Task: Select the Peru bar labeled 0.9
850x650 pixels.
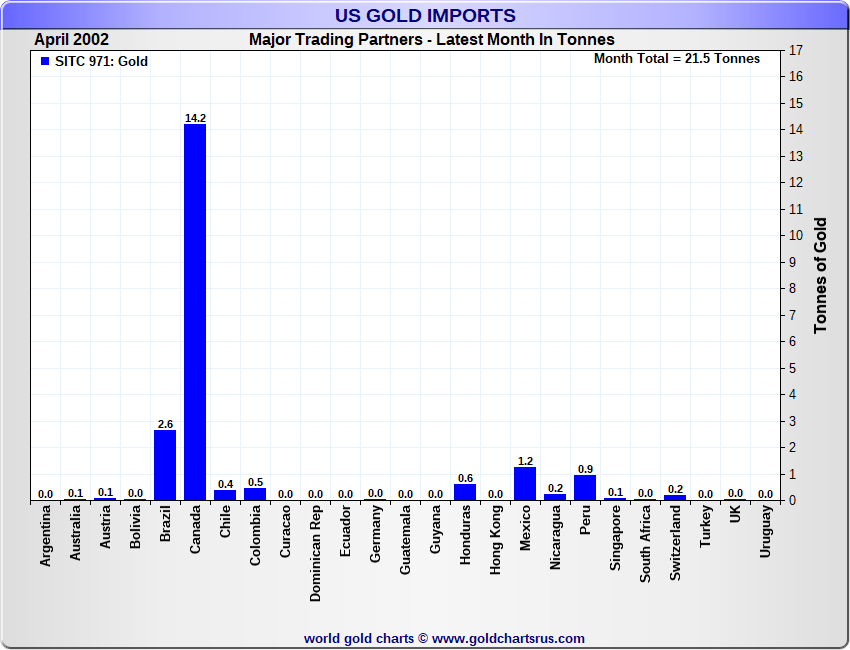Action: coord(585,488)
